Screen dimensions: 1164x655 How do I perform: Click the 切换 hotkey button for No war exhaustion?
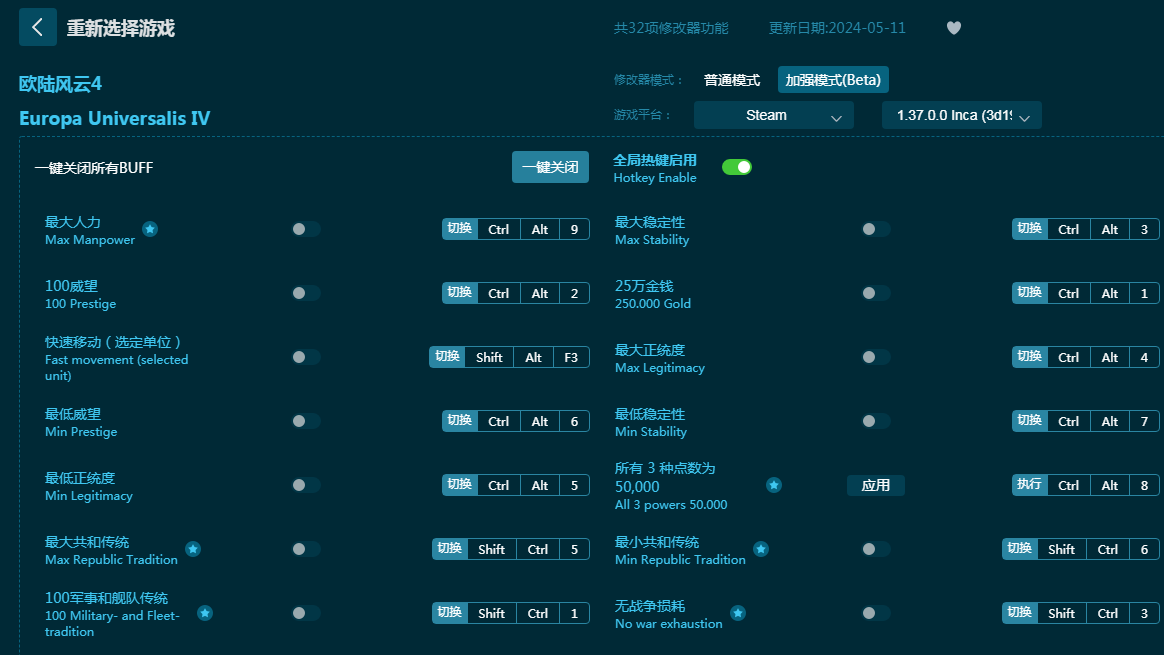pyautogui.click(x=1019, y=613)
